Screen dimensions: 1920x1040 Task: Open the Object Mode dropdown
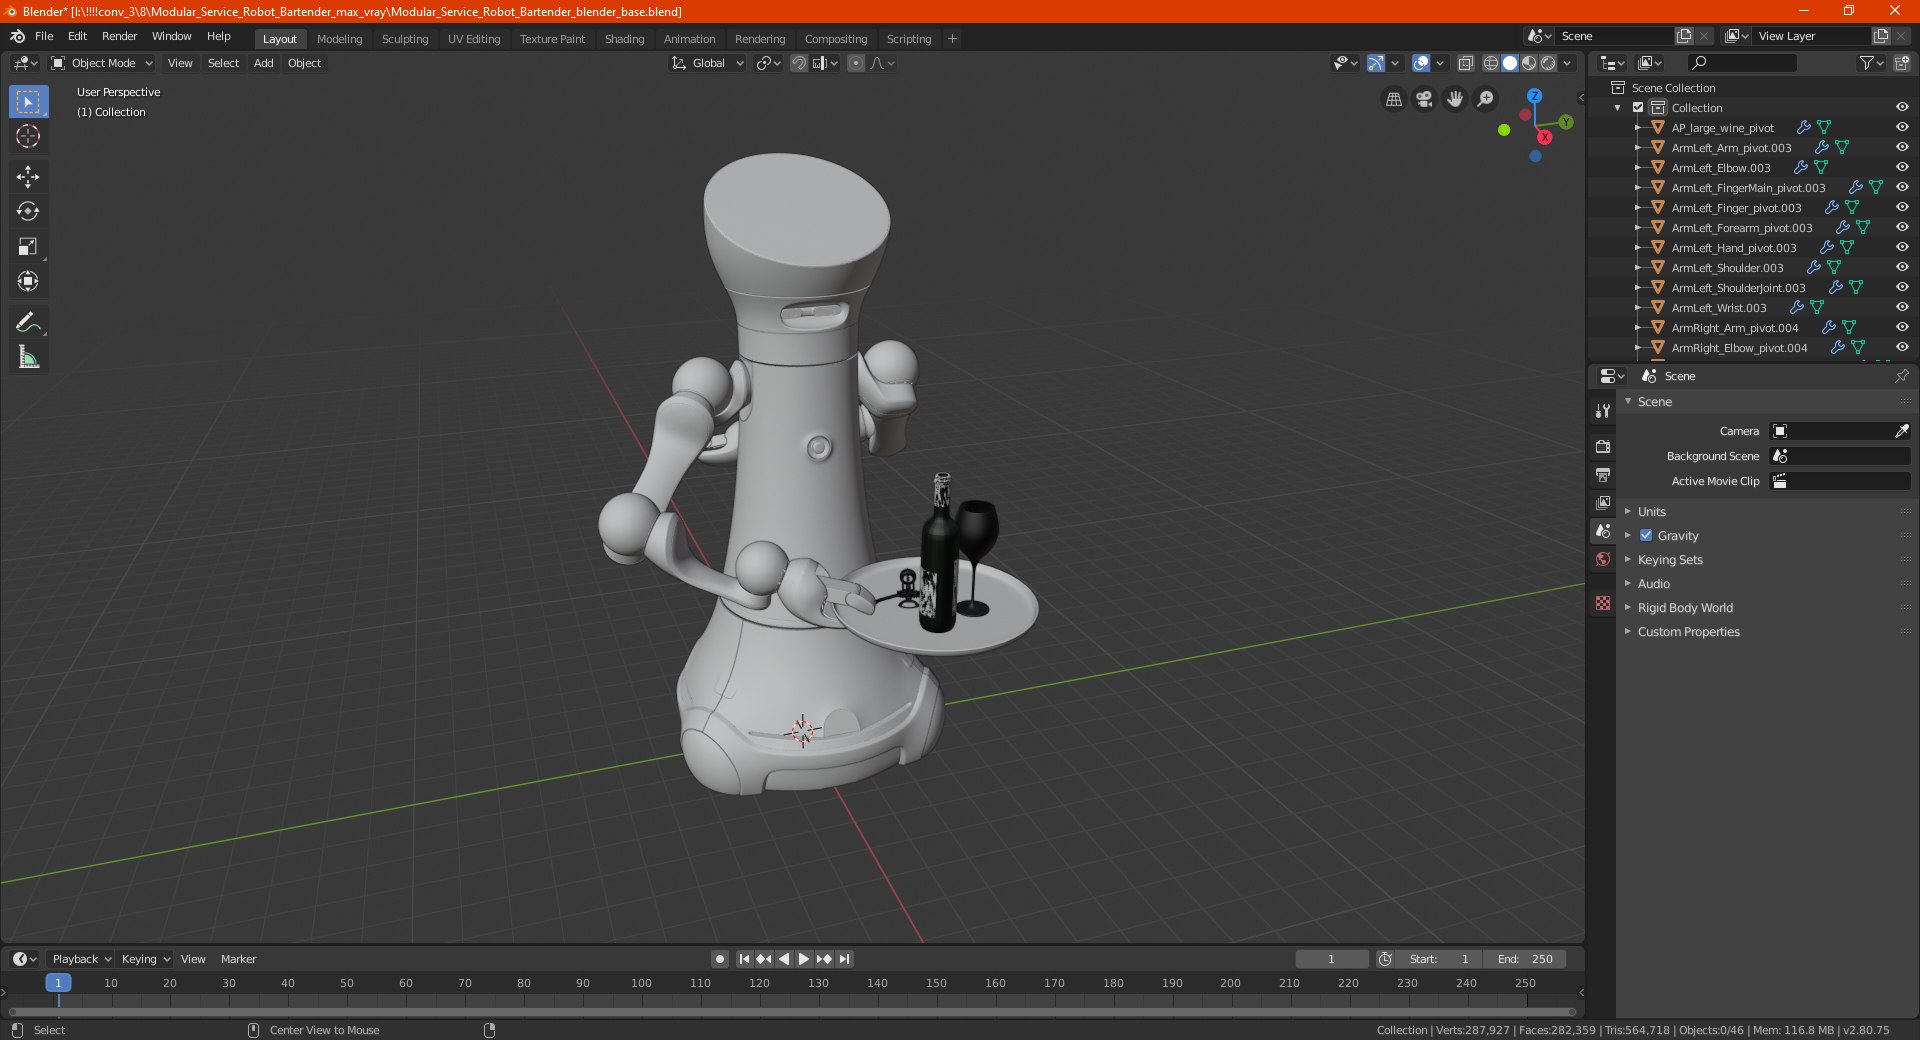click(x=102, y=63)
